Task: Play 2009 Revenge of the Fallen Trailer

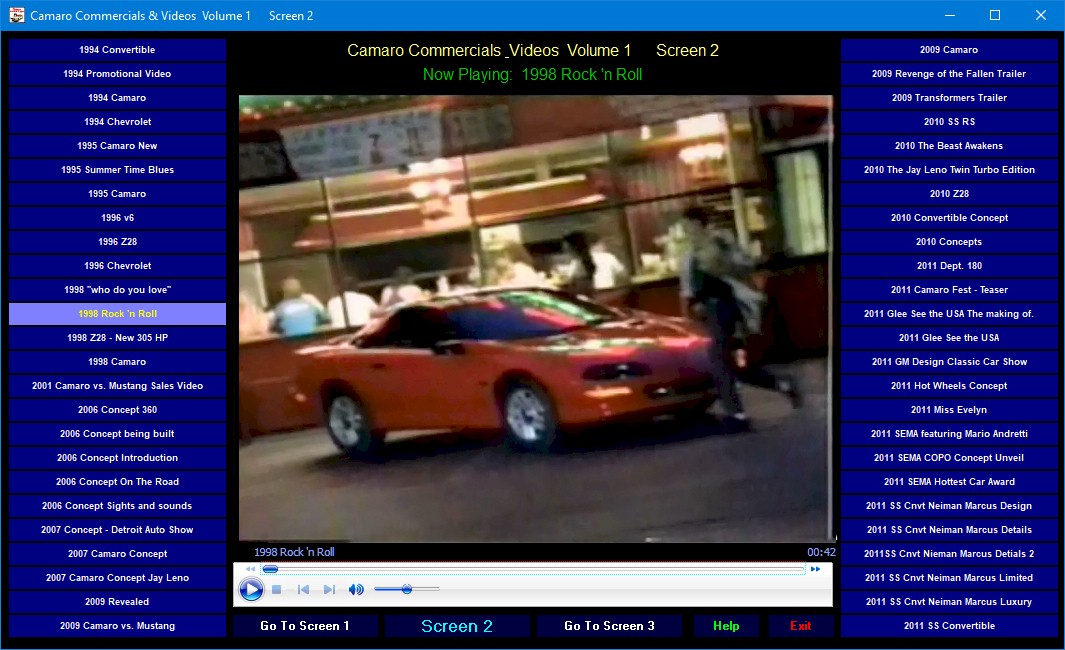Action: click(949, 73)
